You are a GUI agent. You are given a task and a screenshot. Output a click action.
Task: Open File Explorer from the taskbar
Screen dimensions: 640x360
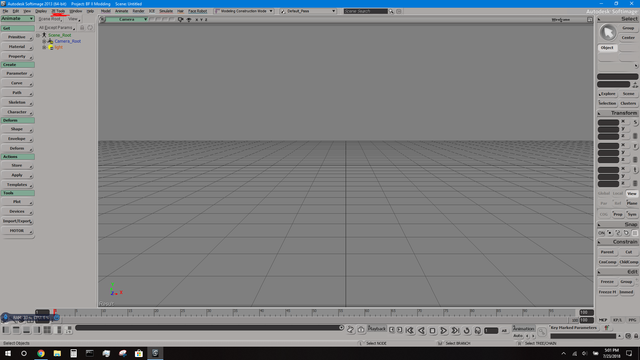tap(57, 353)
